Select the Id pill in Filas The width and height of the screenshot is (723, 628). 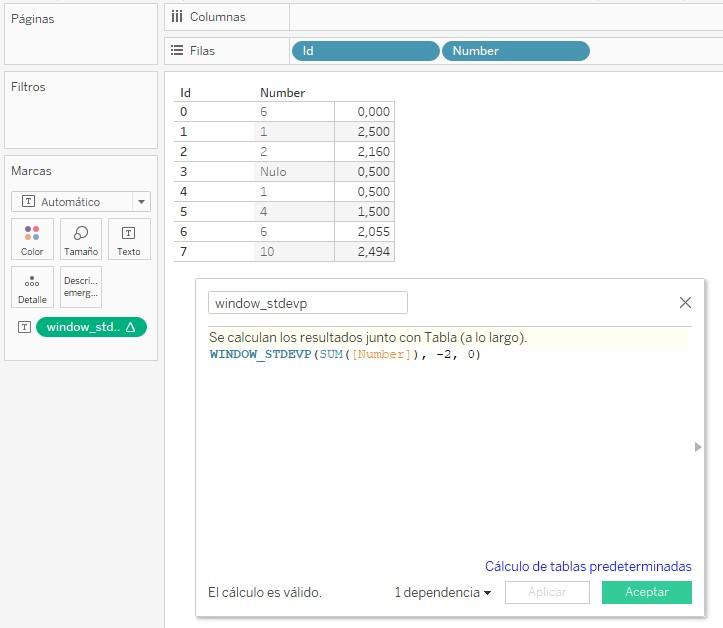(x=365, y=51)
